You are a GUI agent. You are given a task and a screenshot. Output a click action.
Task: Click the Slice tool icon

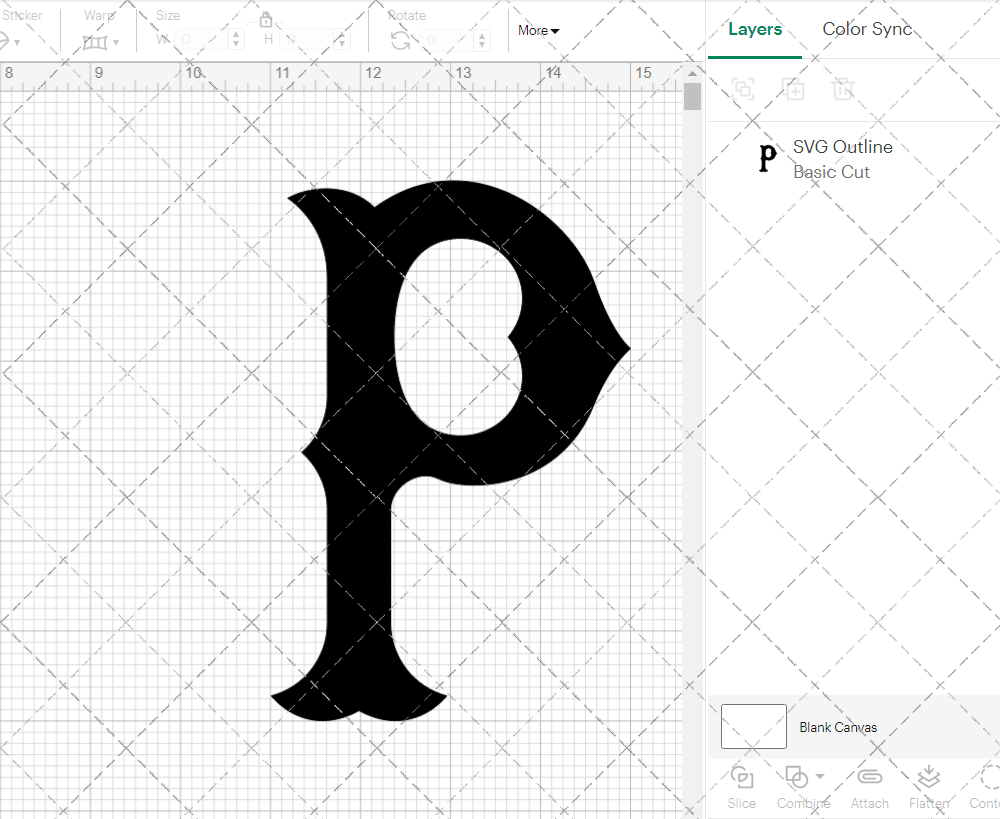[742, 778]
